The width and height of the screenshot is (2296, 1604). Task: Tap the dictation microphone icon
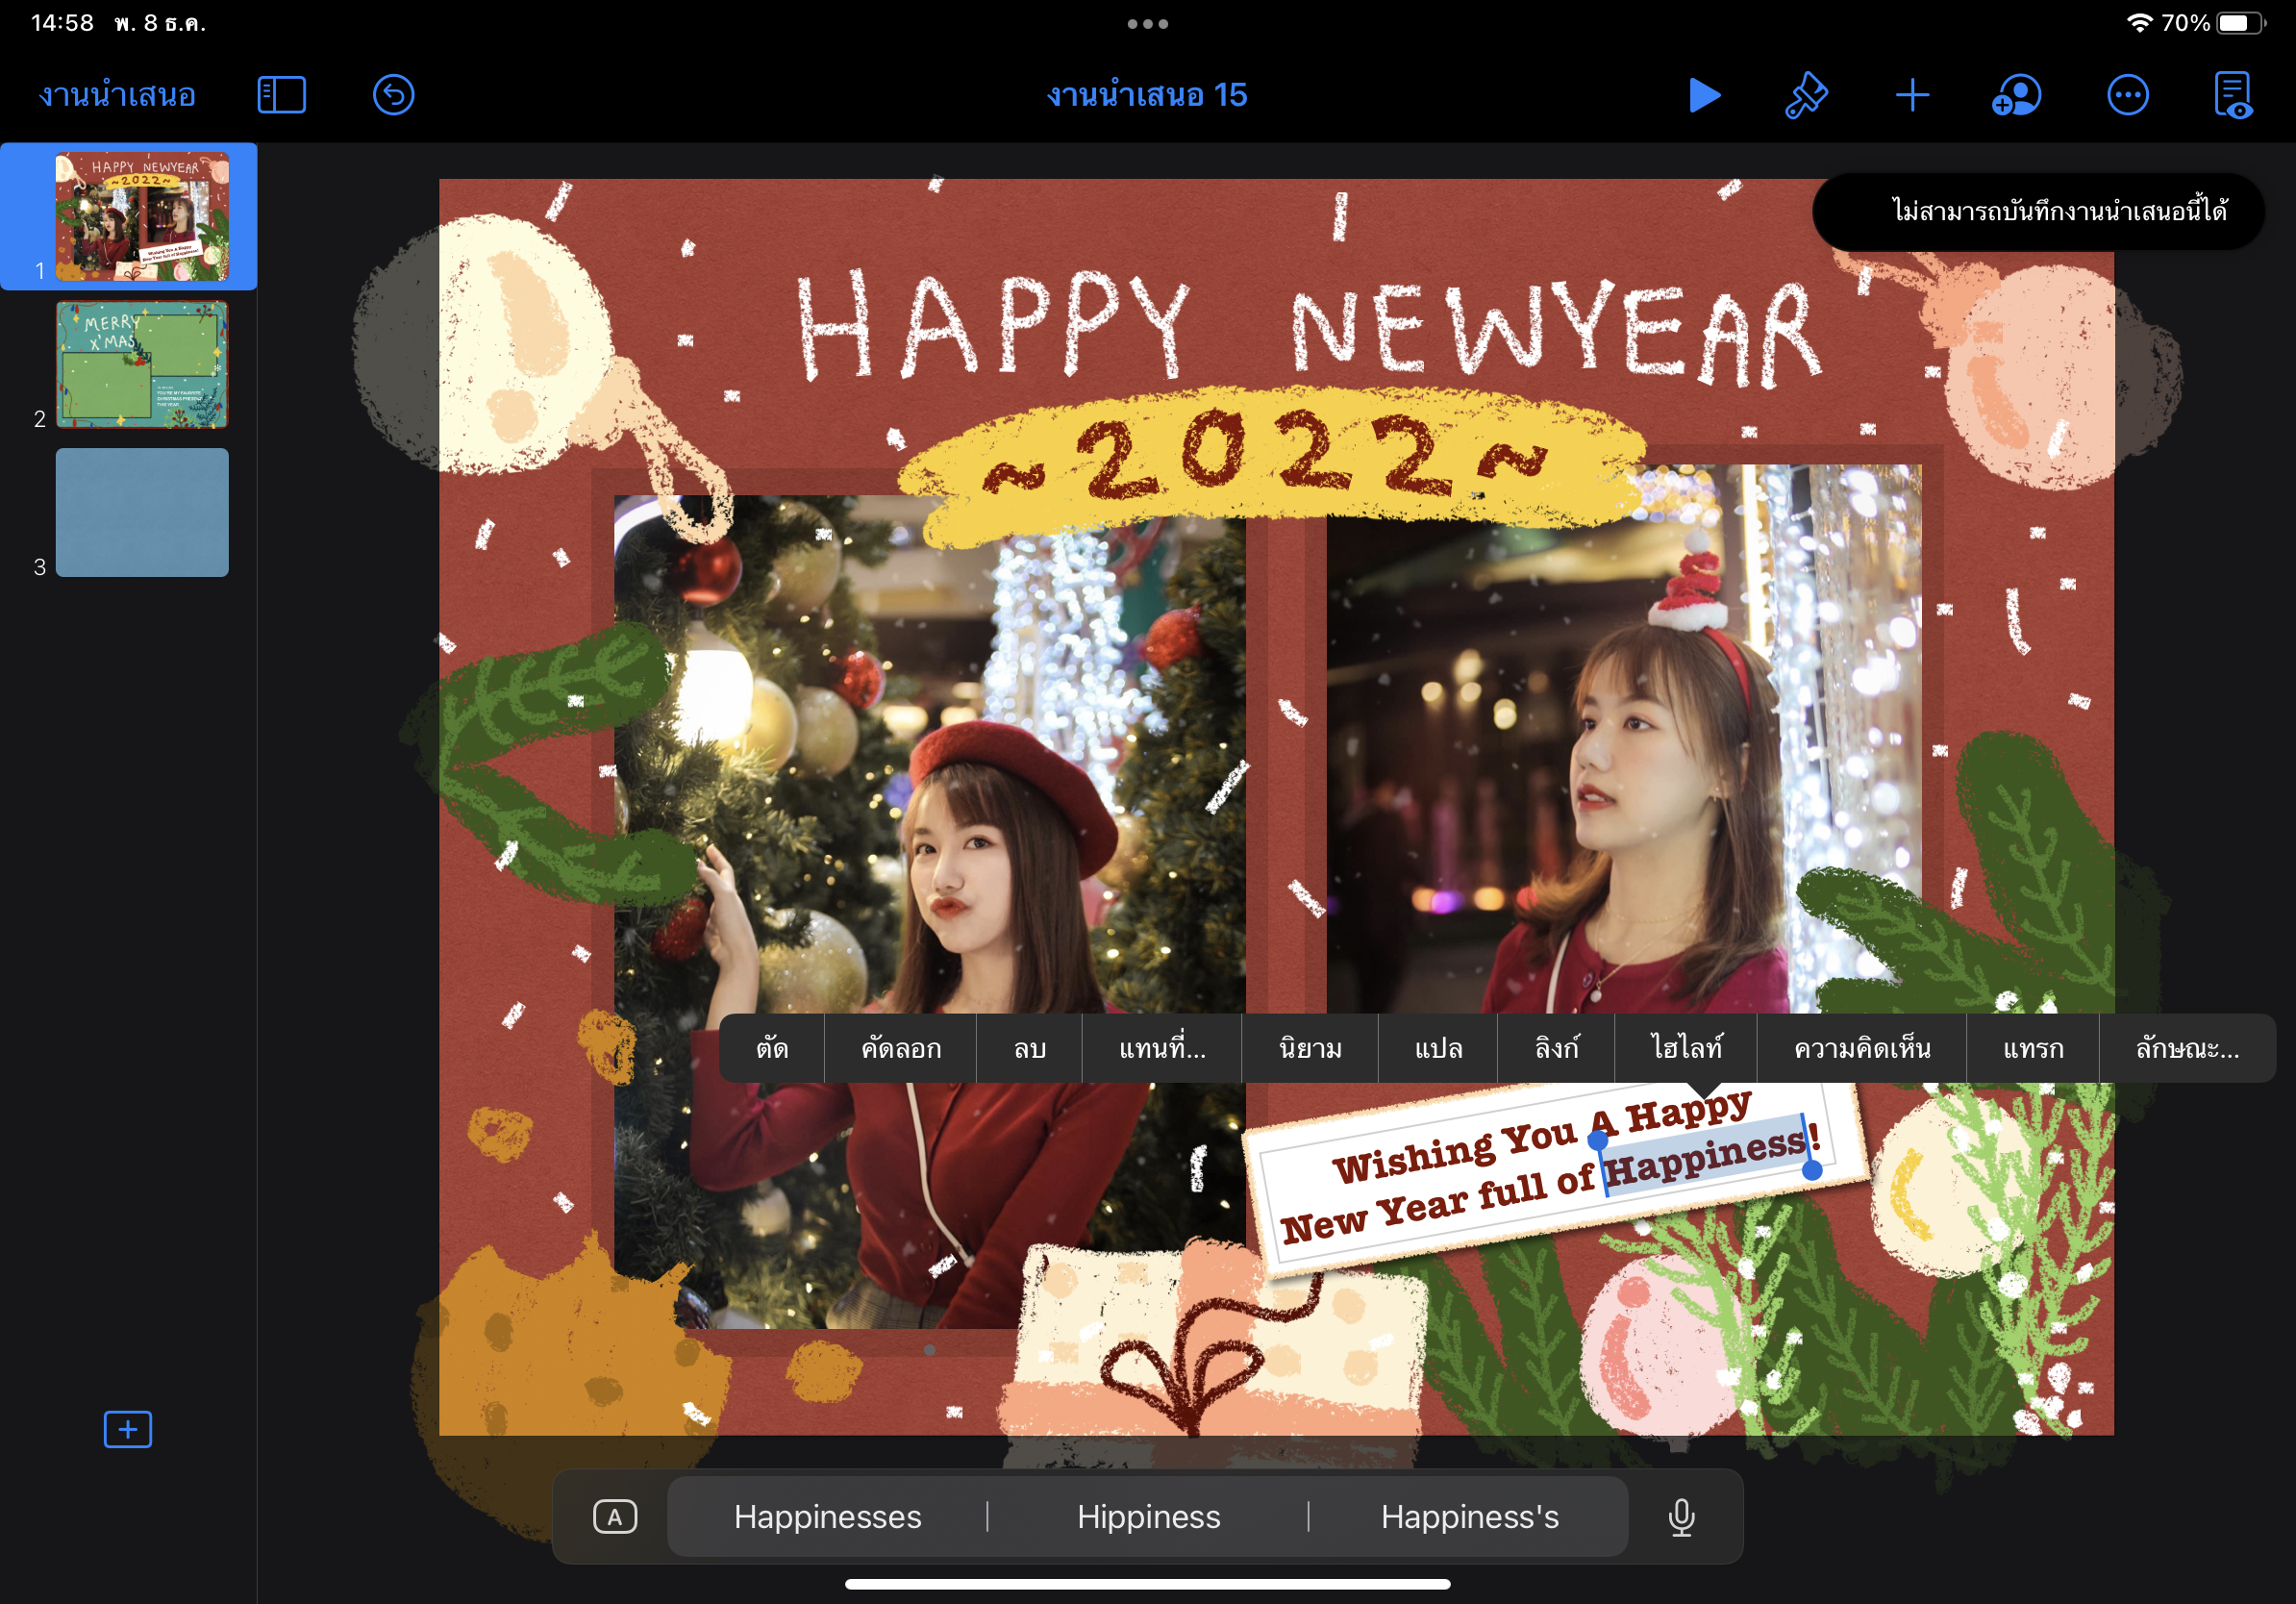click(1681, 1517)
